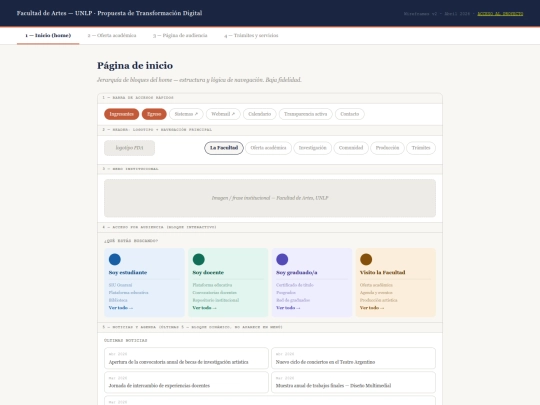The height and width of the screenshot is (405, 540).
Task: Click the 'Calendario' pill
Action: (260, 114)
